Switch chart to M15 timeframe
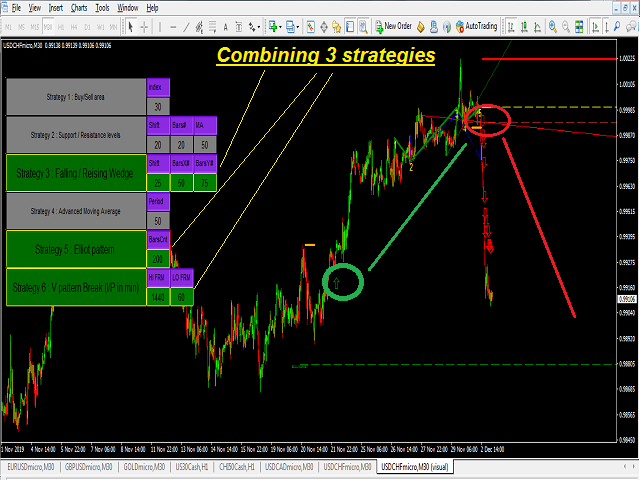 coord(35,27)
